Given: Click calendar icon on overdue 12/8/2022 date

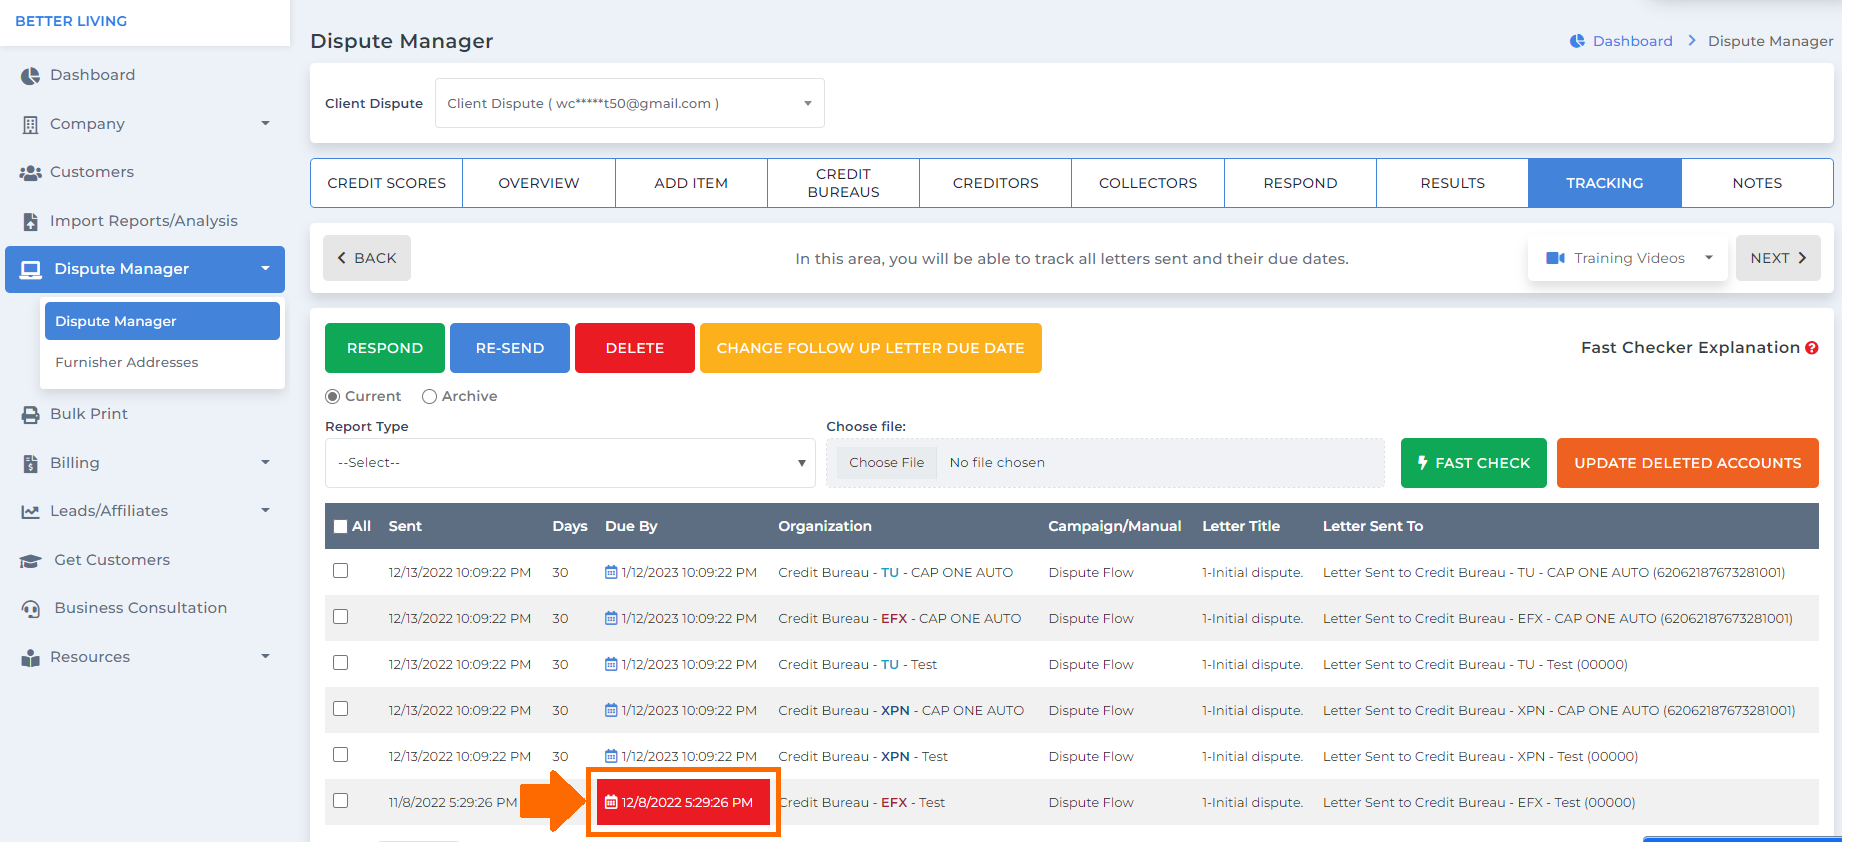Looking at the screenshot, I should [x=611, y=802].
